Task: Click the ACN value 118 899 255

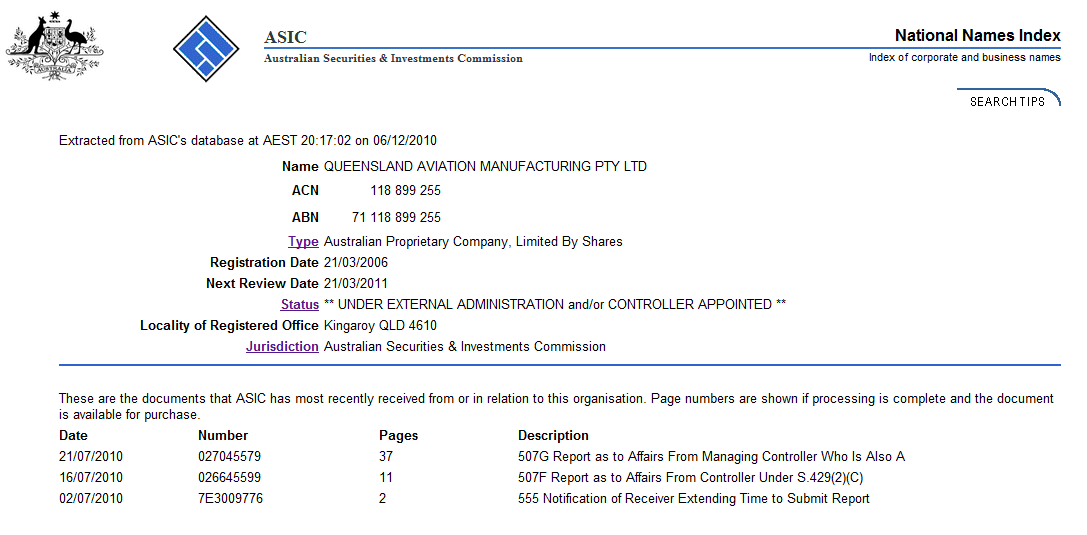Action: [406, 191]
